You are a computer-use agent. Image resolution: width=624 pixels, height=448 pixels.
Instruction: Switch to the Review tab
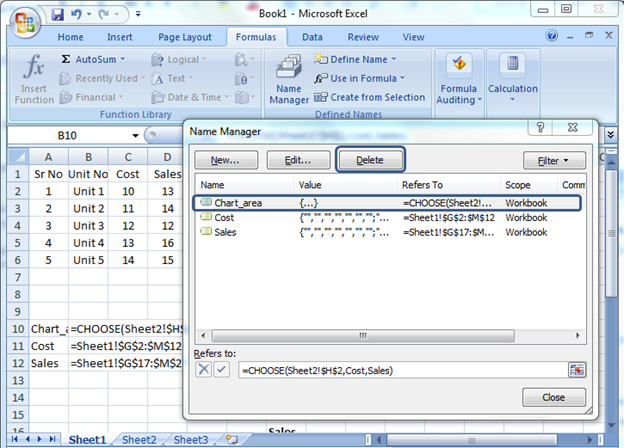point(363,37)
